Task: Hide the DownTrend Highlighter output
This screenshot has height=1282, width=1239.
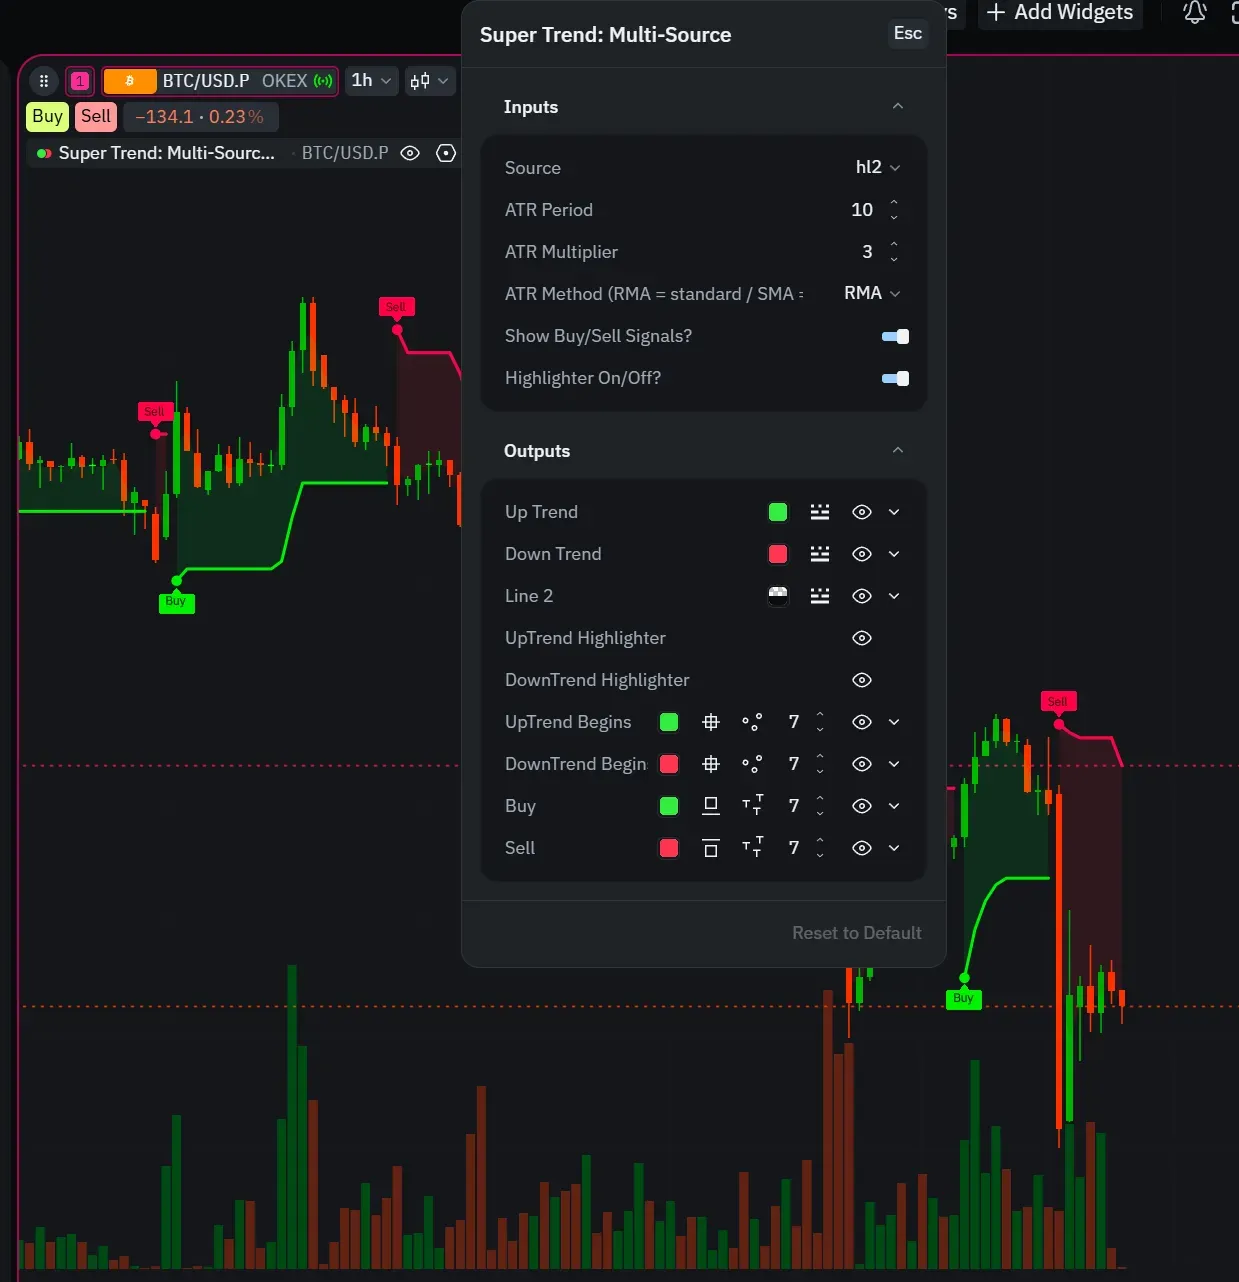Action: 862,680
